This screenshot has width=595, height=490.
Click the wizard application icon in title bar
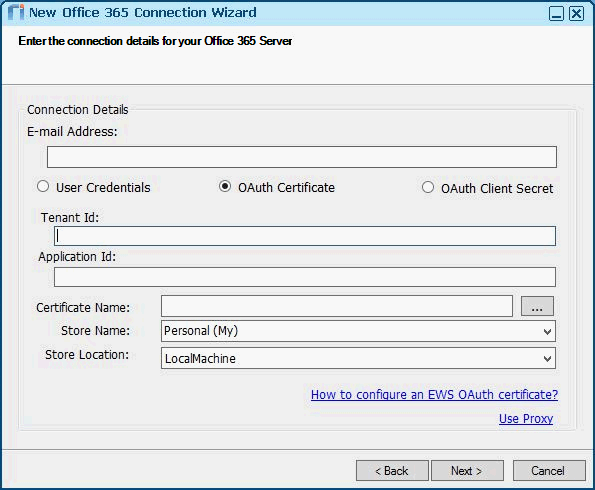(16, 13)
